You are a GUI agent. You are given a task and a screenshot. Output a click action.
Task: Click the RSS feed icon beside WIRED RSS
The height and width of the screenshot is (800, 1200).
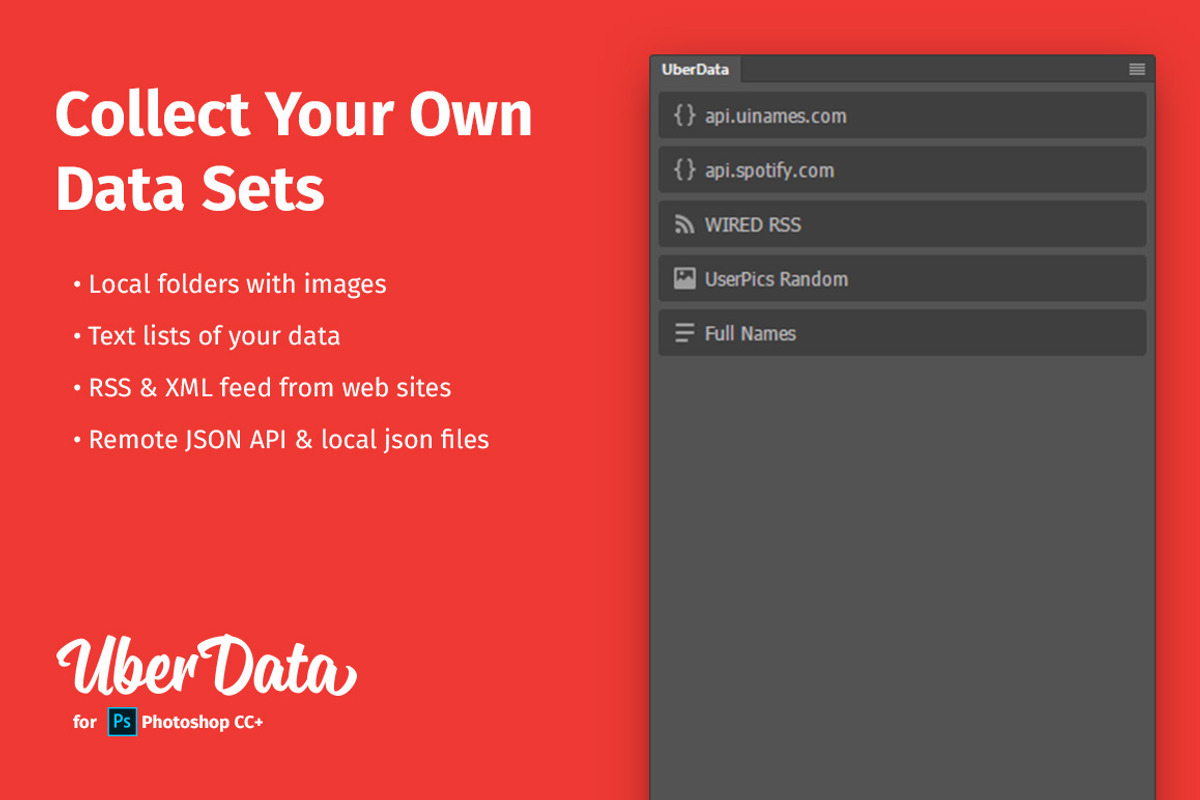pos(684,225)
